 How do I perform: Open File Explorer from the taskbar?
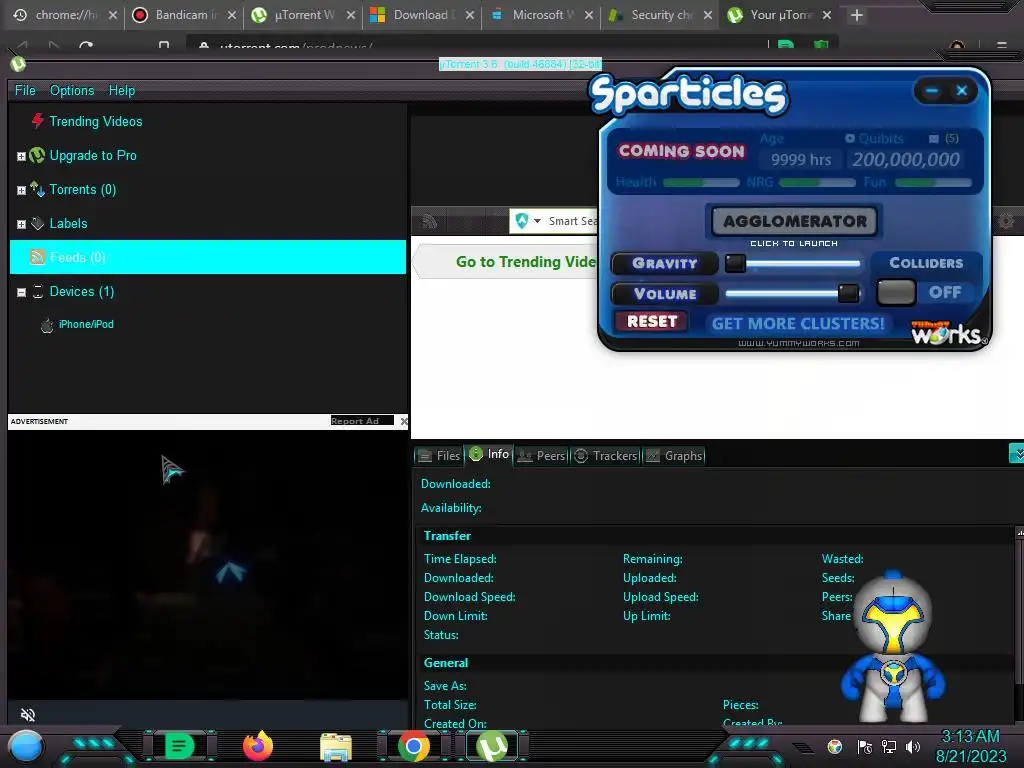[x=336, y=747]
